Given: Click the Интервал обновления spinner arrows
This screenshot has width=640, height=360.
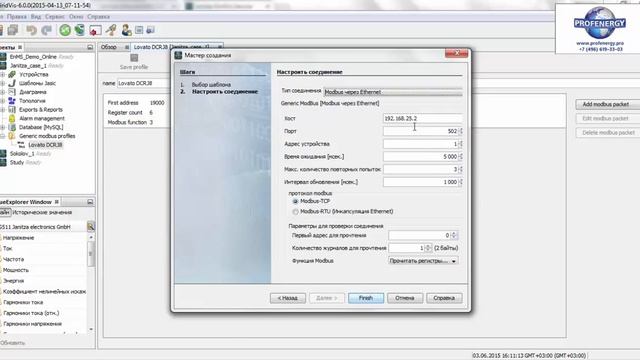Looking at the screenshot, I should click(461, 182).
